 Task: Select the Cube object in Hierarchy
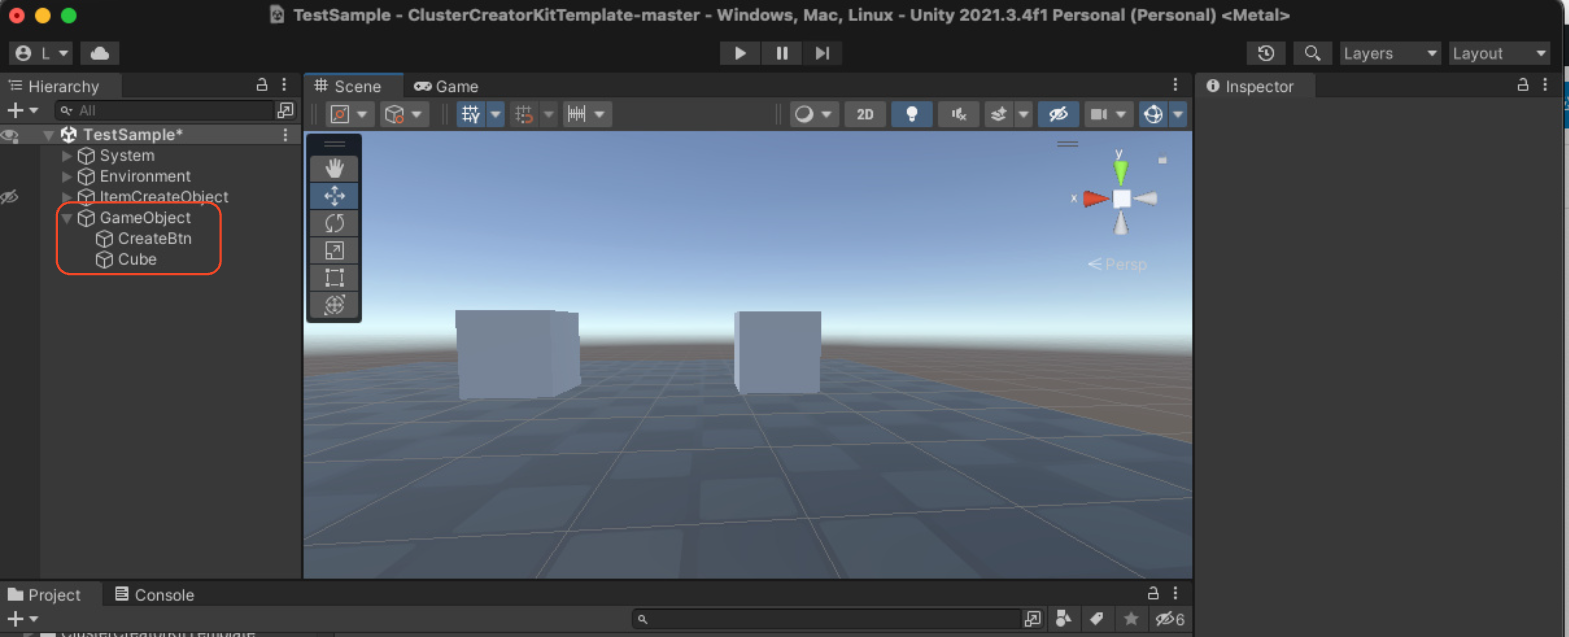tap(137, 259)
